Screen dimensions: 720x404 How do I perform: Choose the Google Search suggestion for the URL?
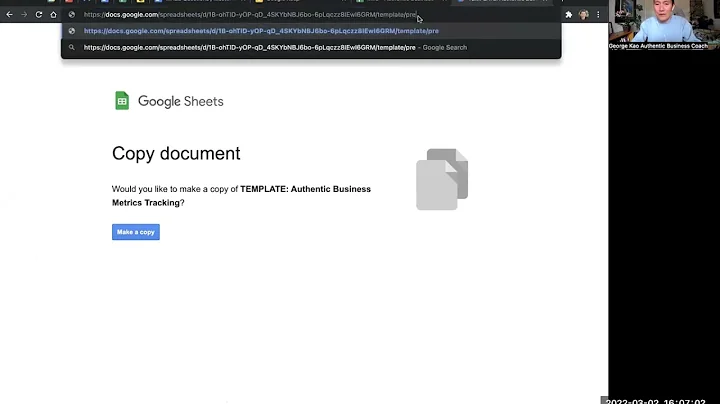tap(311, 47)
